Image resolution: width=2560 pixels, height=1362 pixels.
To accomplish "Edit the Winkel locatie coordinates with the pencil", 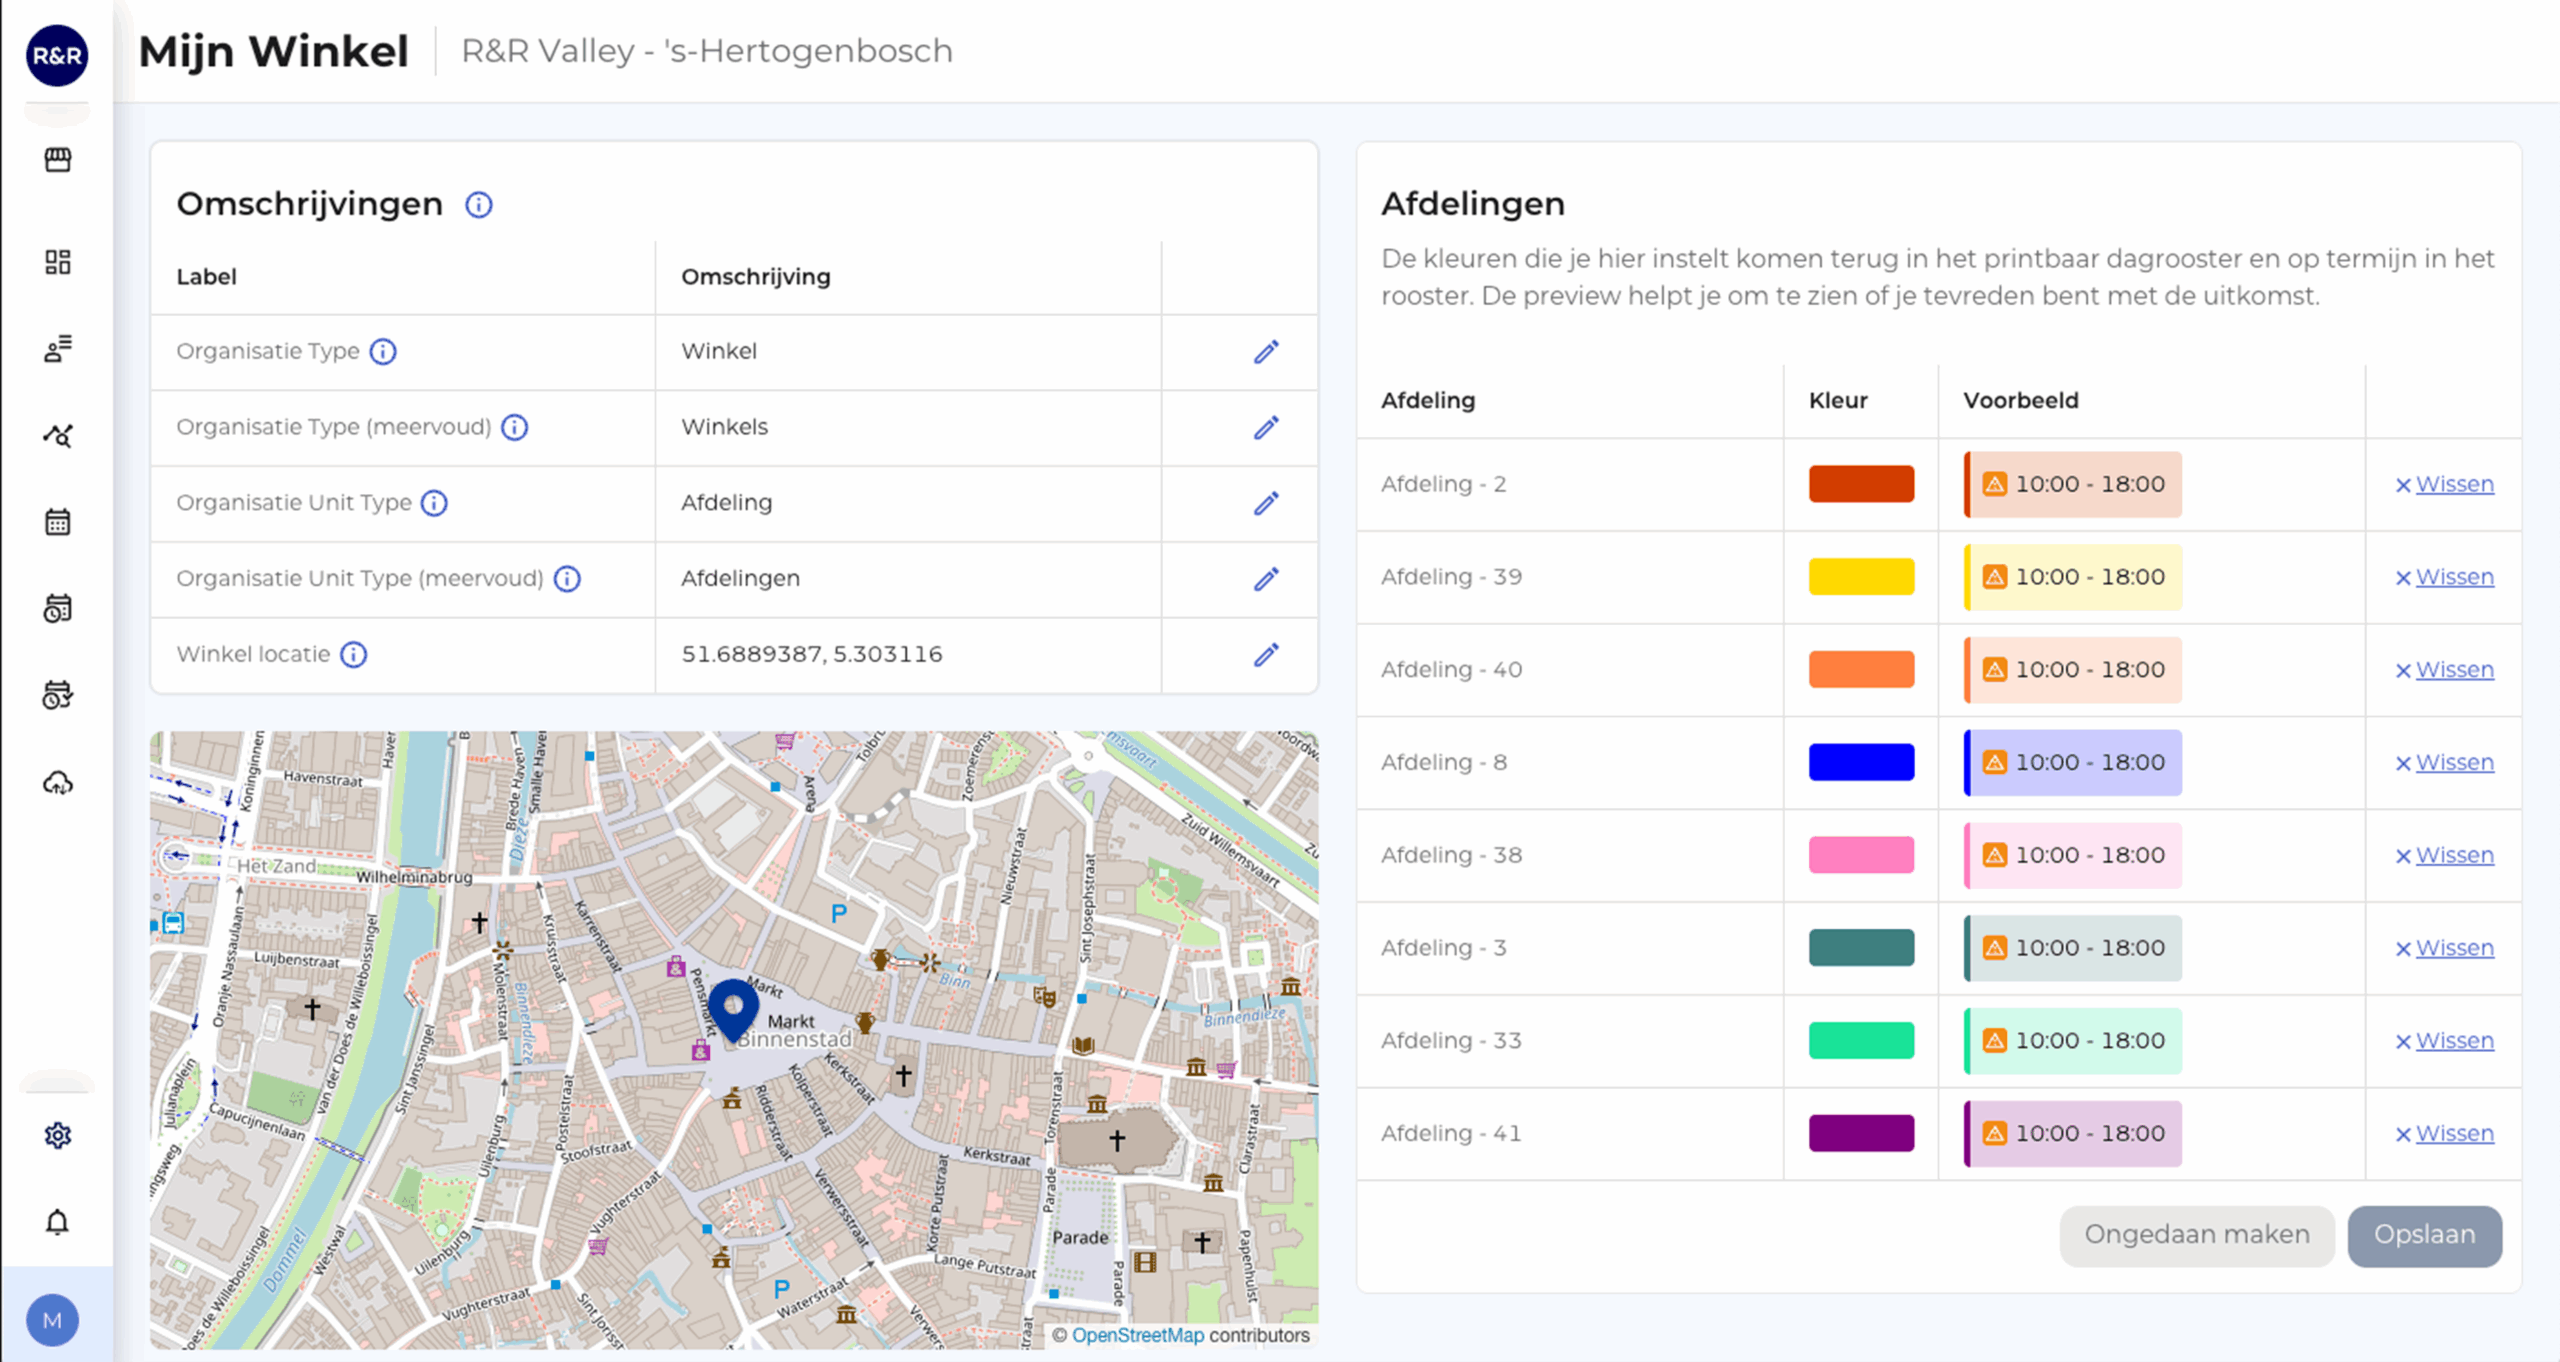I will (x=1266, y=655).
